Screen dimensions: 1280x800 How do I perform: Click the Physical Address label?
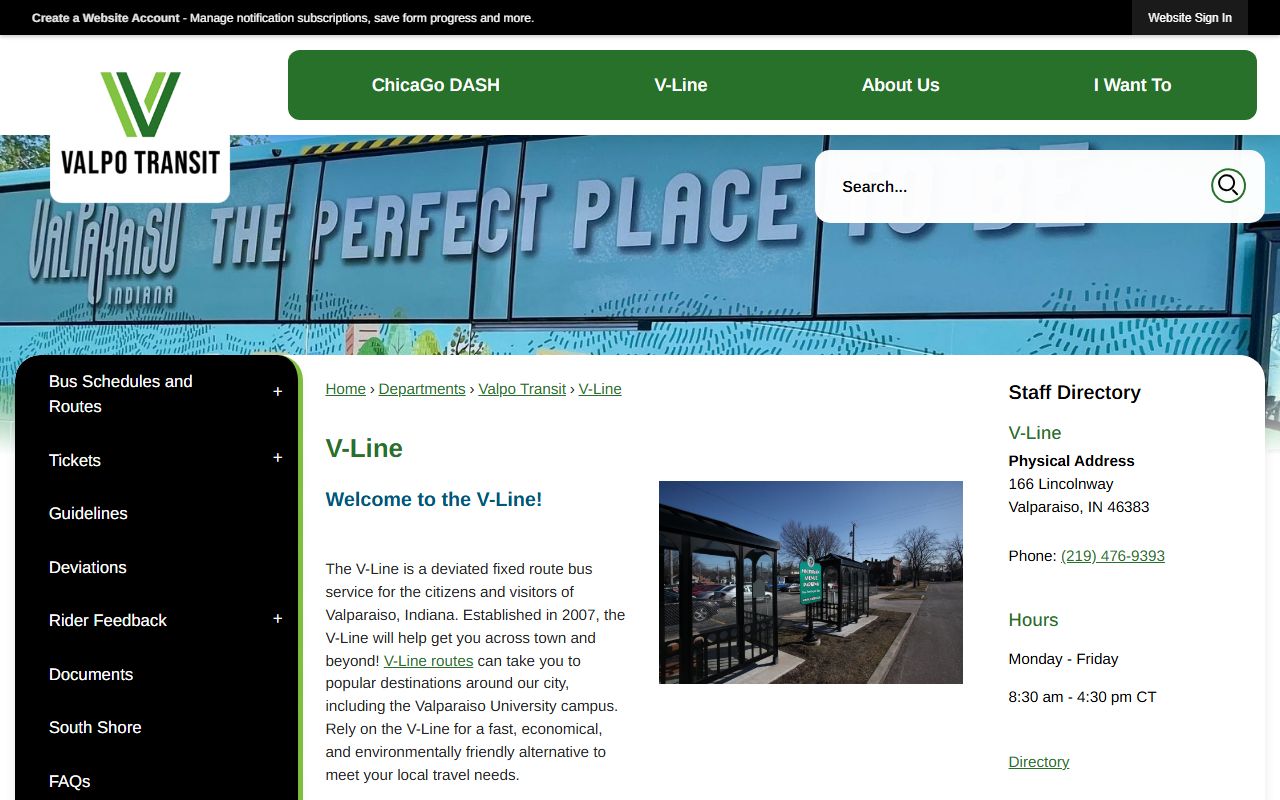click(1072, 461)
